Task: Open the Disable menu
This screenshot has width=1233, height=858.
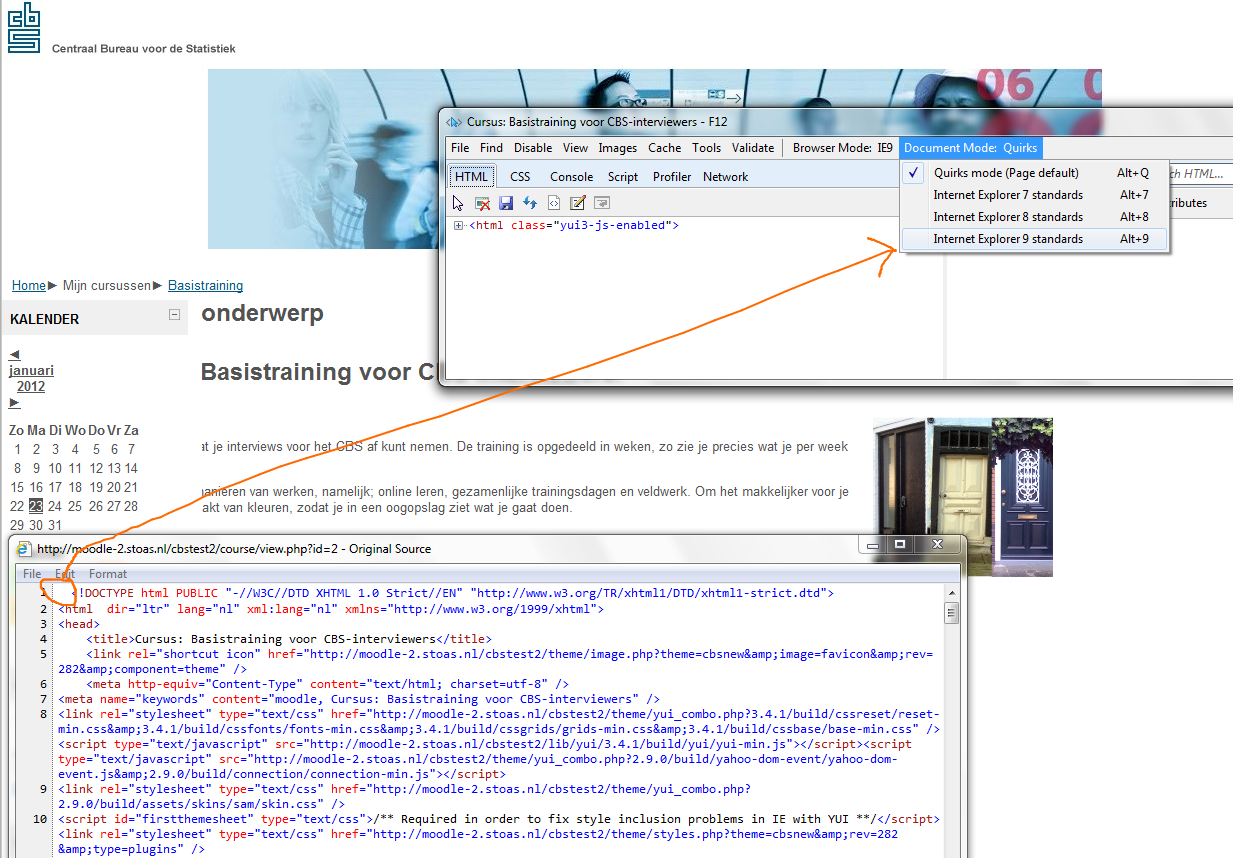Action: click(x=533, y=148)
